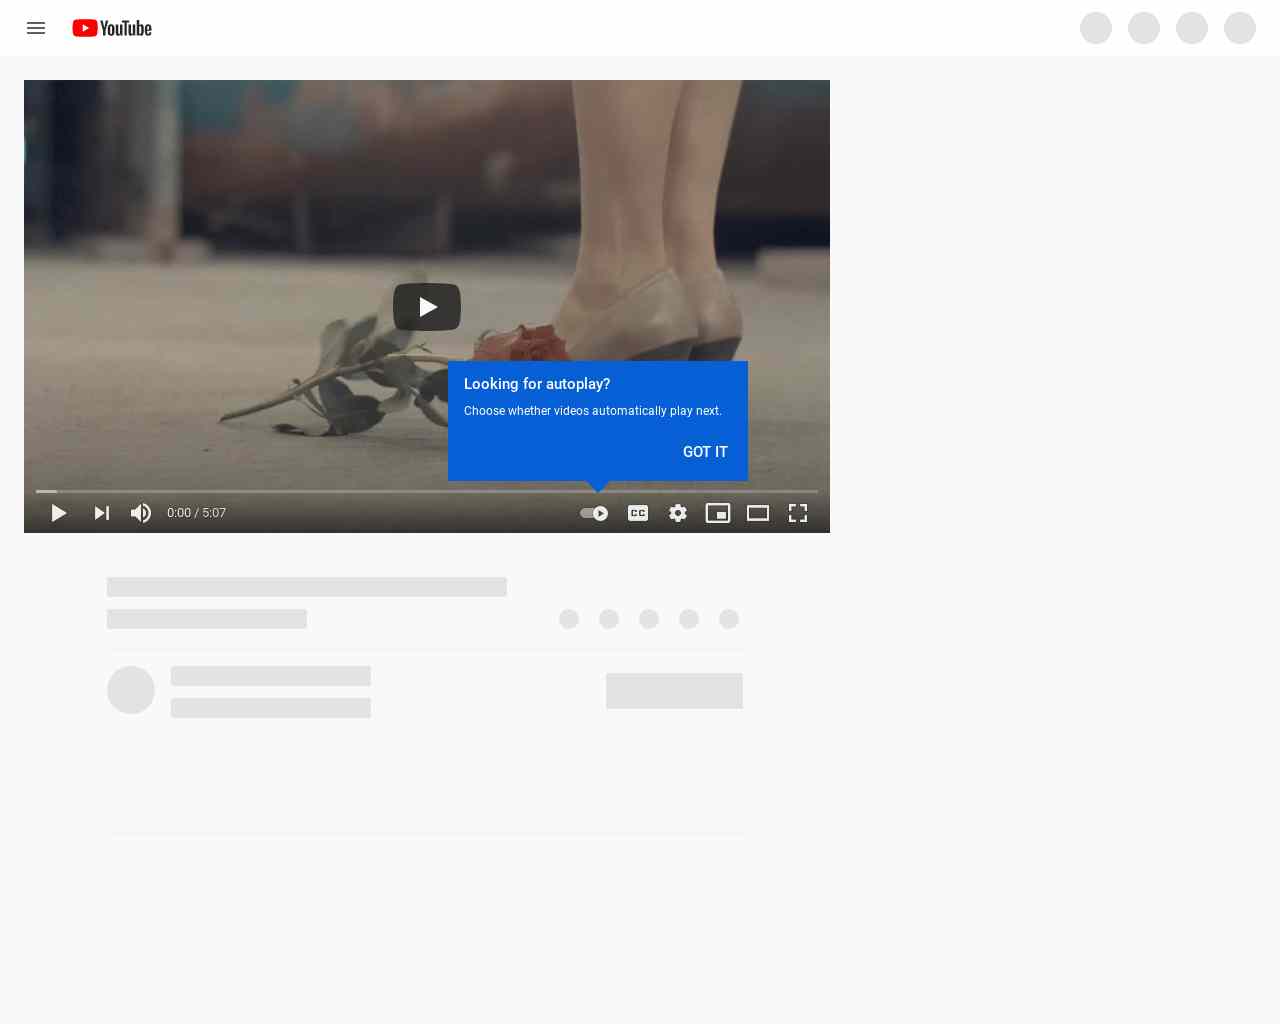
Task: Turn on closed captions
Action: click(638, 513)
